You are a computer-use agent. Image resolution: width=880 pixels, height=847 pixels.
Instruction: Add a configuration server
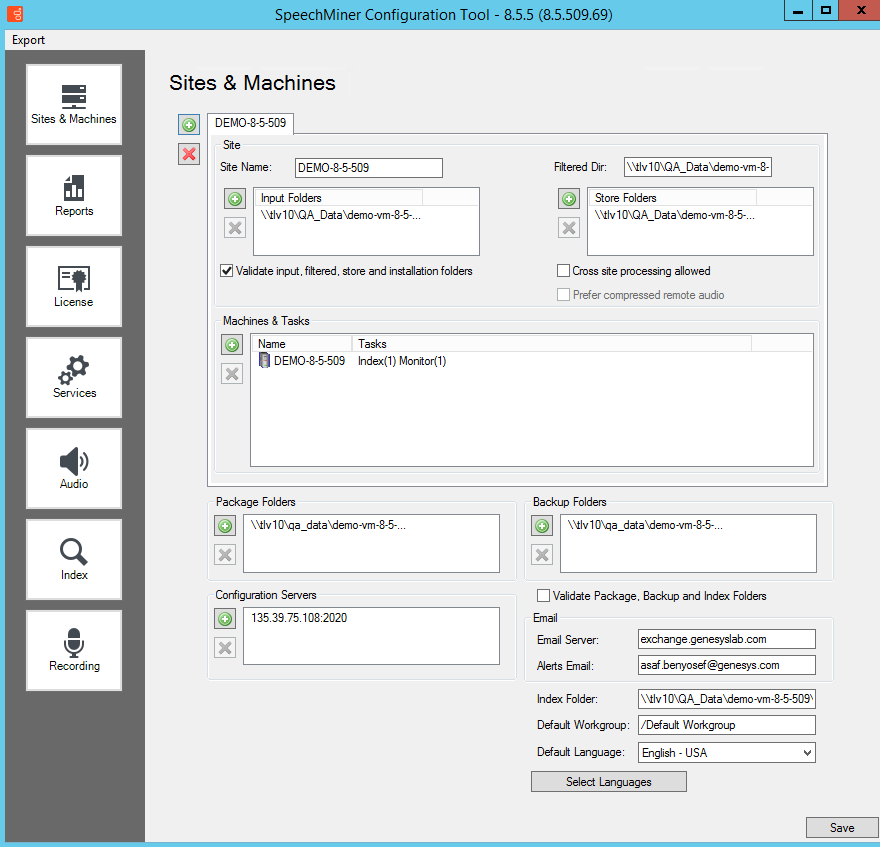coord(225,619)
